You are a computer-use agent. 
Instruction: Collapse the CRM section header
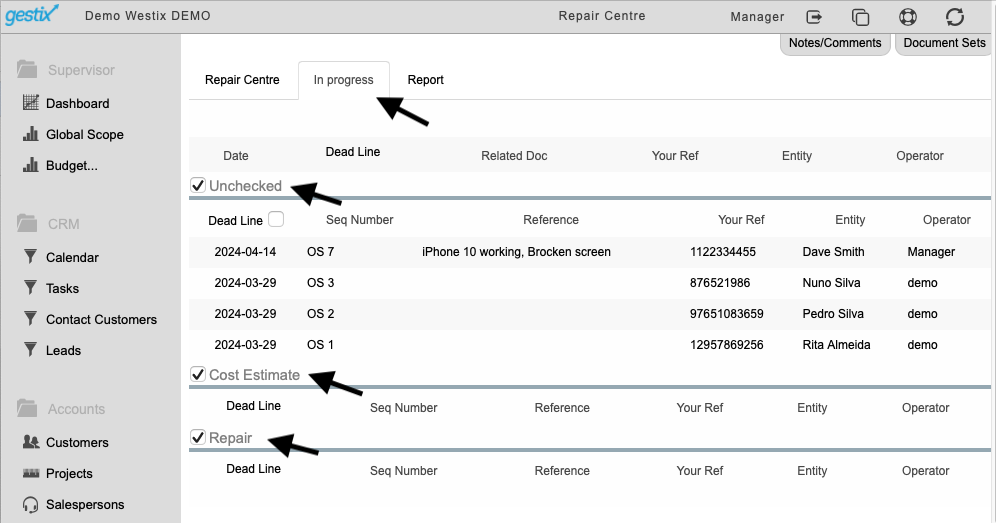(64, 224)
